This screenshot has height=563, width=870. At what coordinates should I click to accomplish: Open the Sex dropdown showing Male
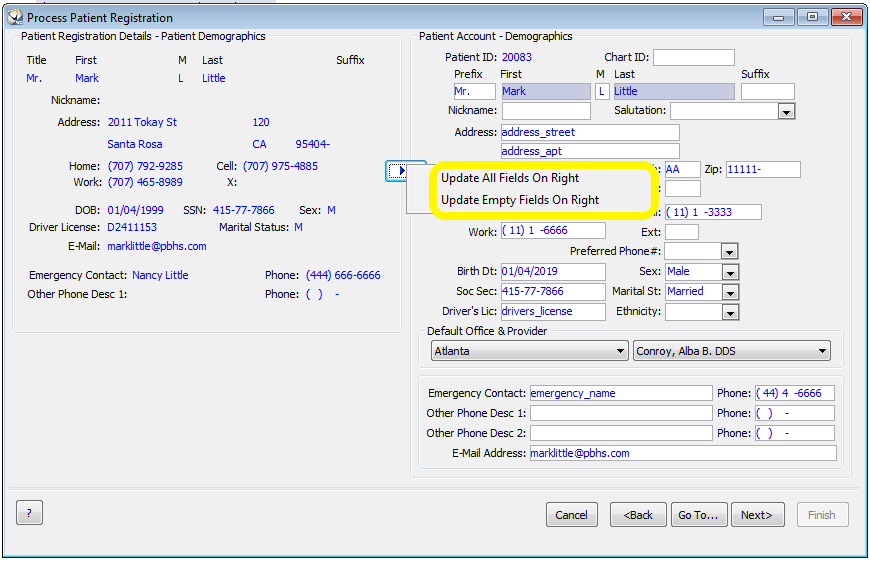pyautogui.click(x=730, y=272)
